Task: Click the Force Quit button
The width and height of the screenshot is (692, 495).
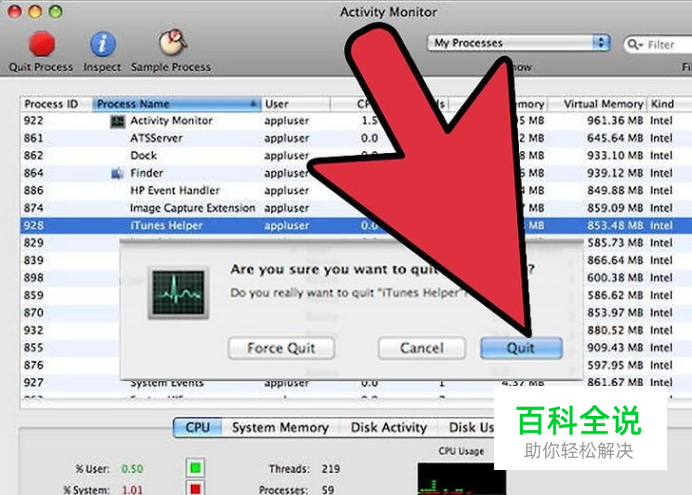Action: (x=281, y=348)
